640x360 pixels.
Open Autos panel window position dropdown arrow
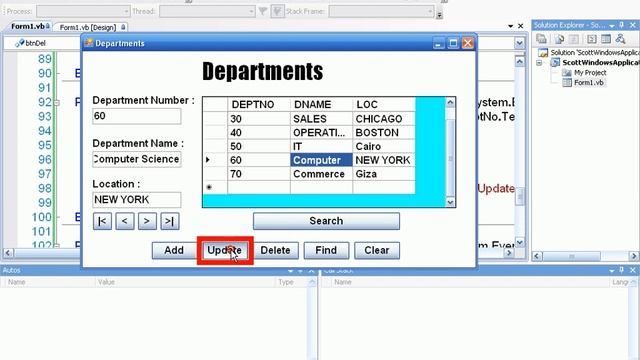coord(291,271)
